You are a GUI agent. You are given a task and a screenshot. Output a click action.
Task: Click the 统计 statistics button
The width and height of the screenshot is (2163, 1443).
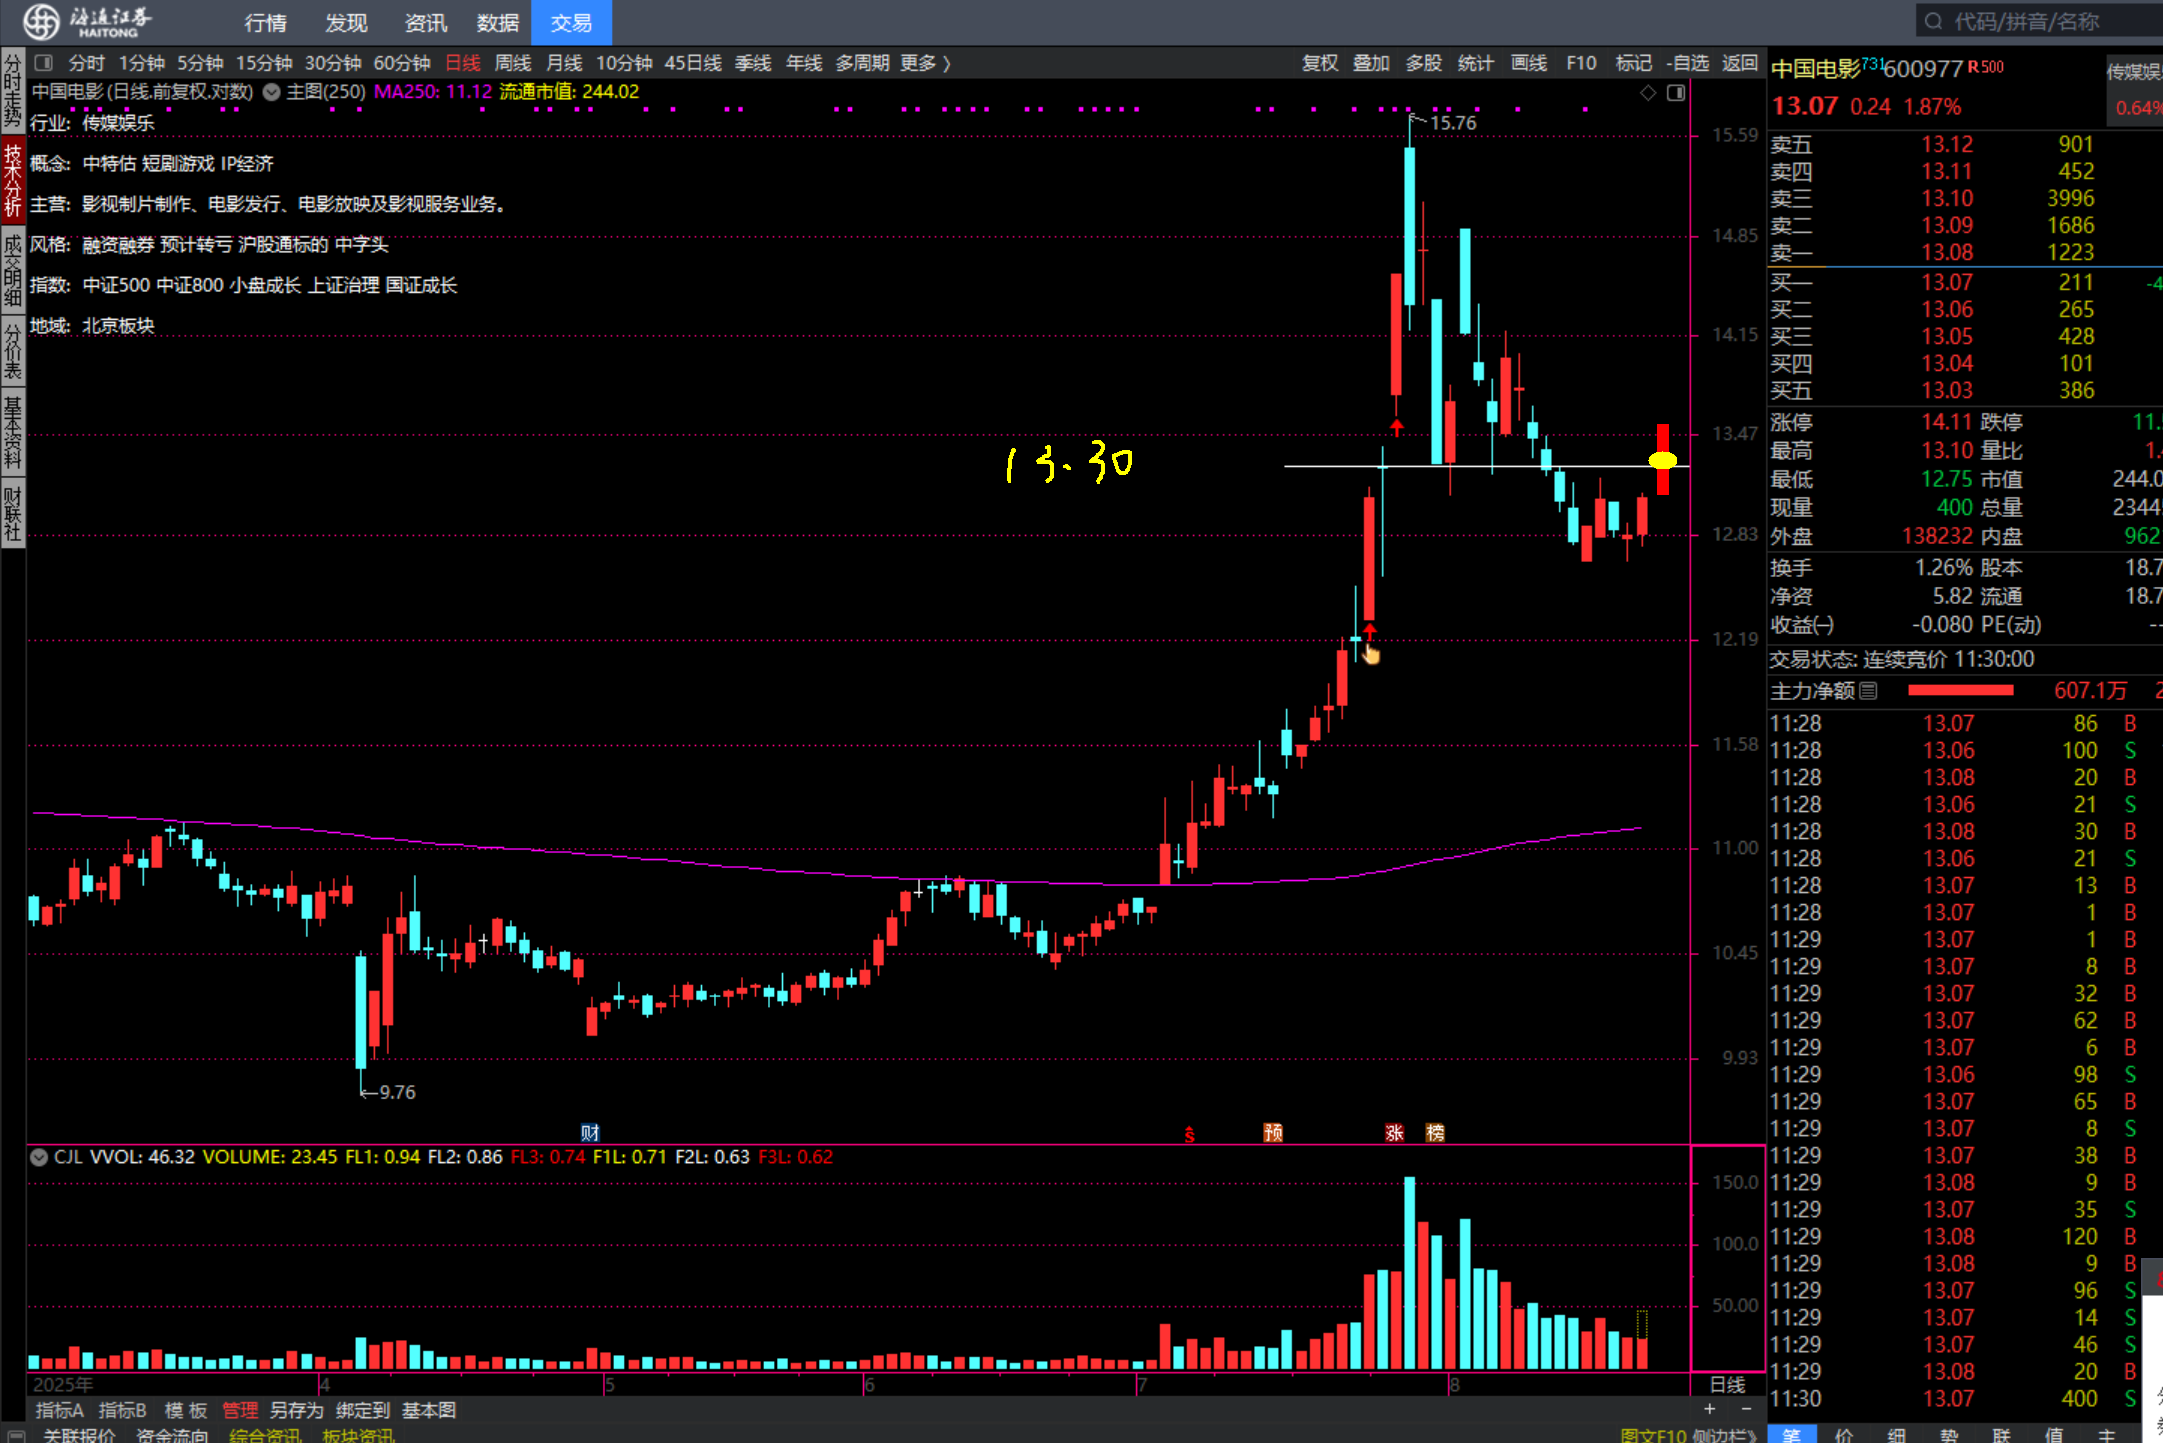(1476, 63)
